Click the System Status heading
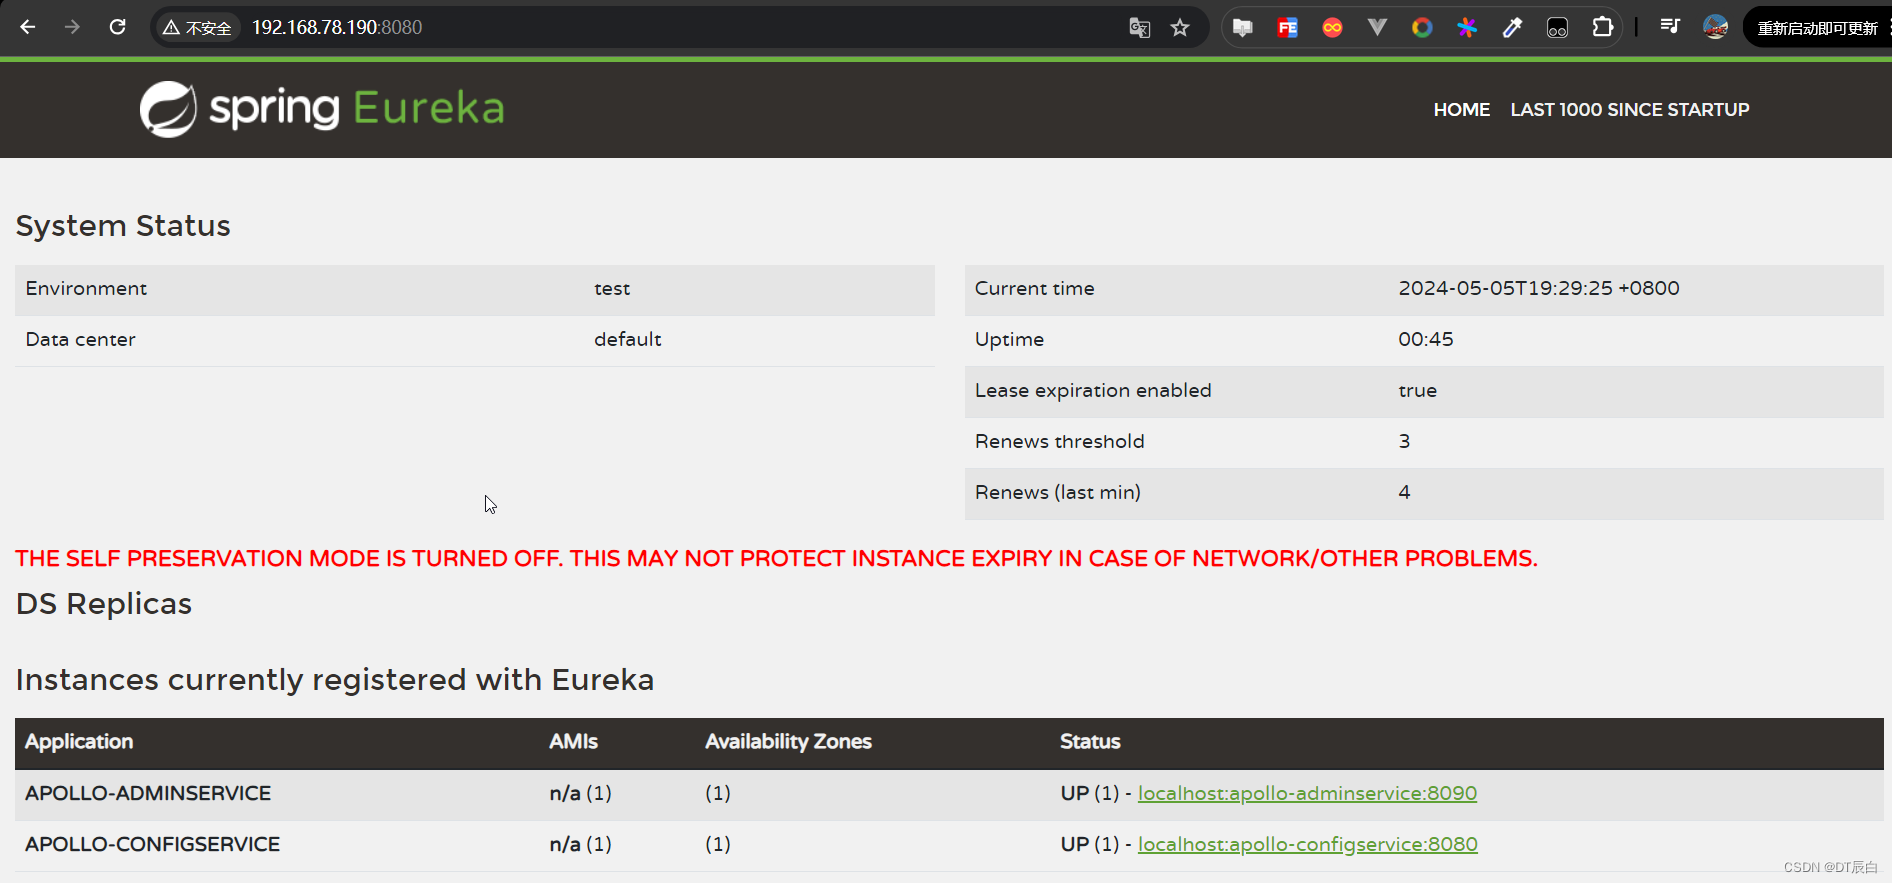1892x883 pixels. pos(123,226)
